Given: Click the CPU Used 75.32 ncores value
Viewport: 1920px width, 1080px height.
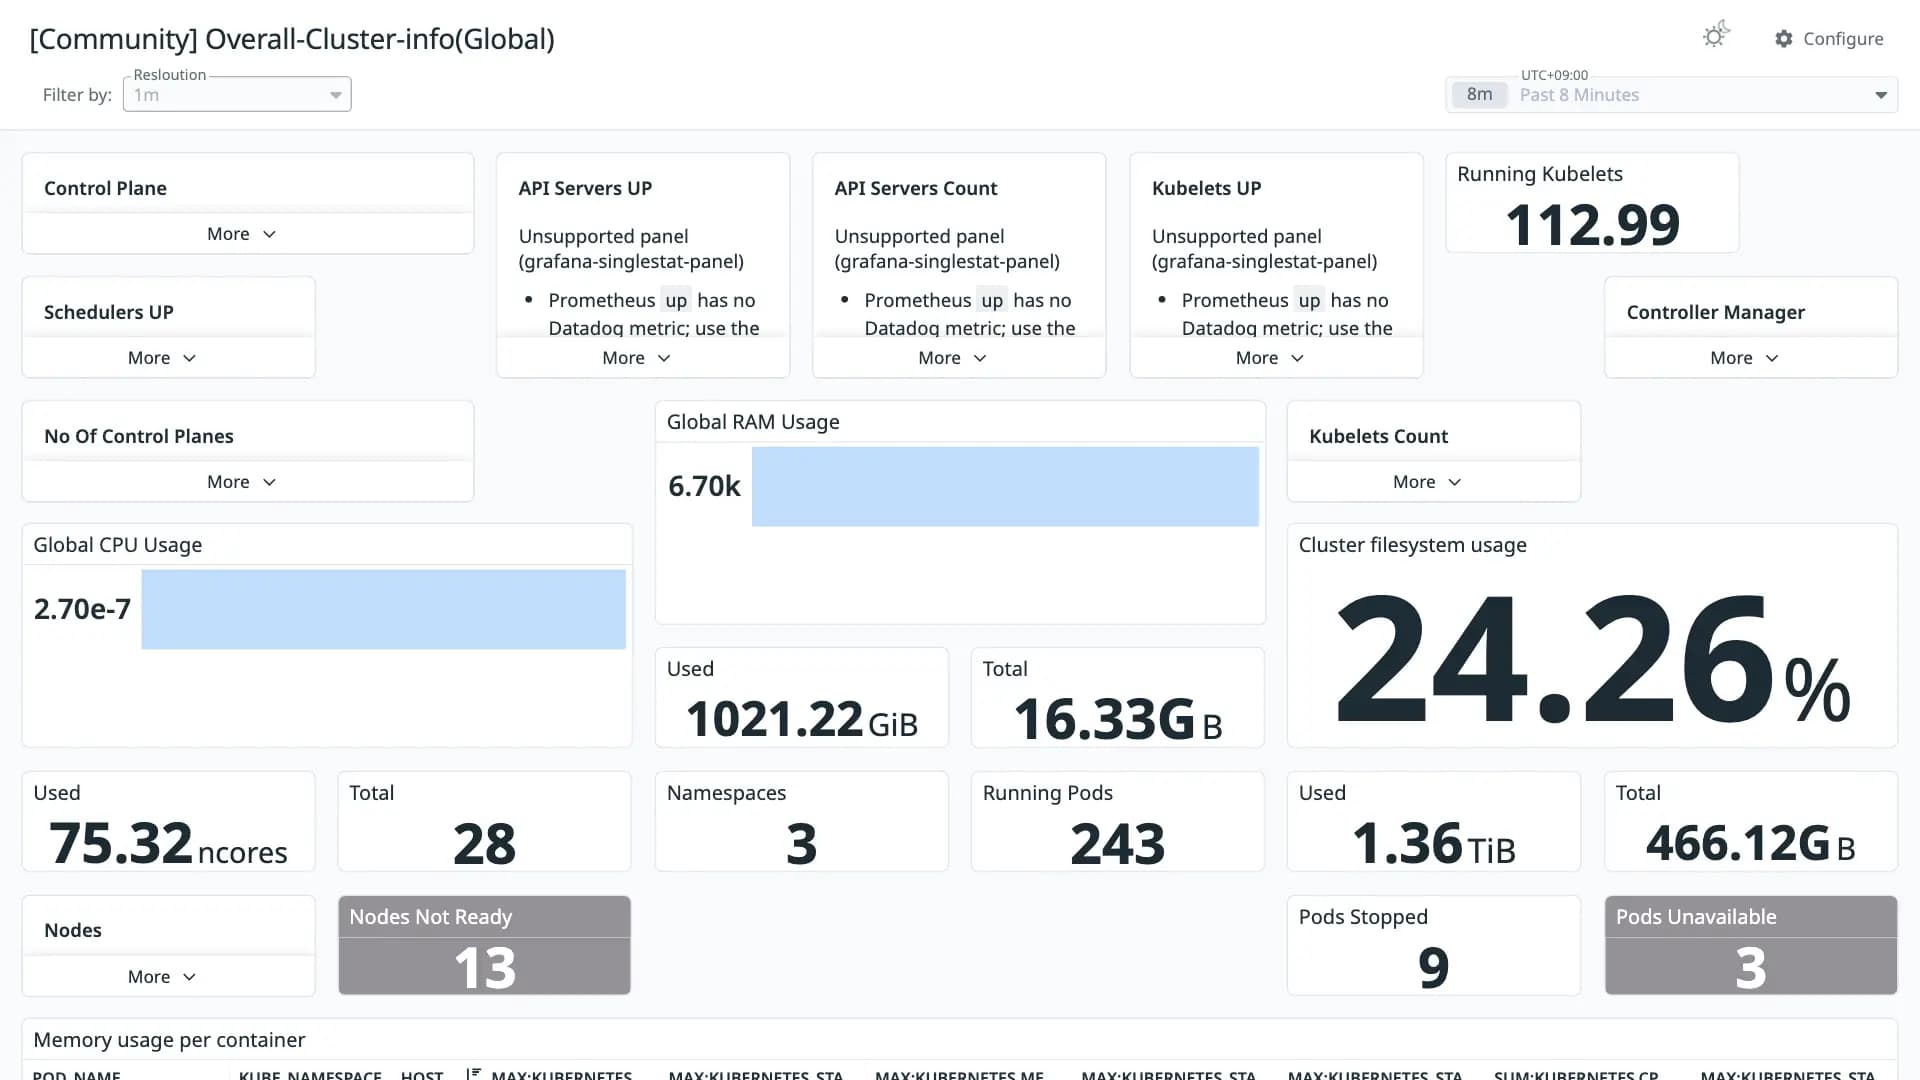Looking at the screenshot, I should click(x=168, y=844).
